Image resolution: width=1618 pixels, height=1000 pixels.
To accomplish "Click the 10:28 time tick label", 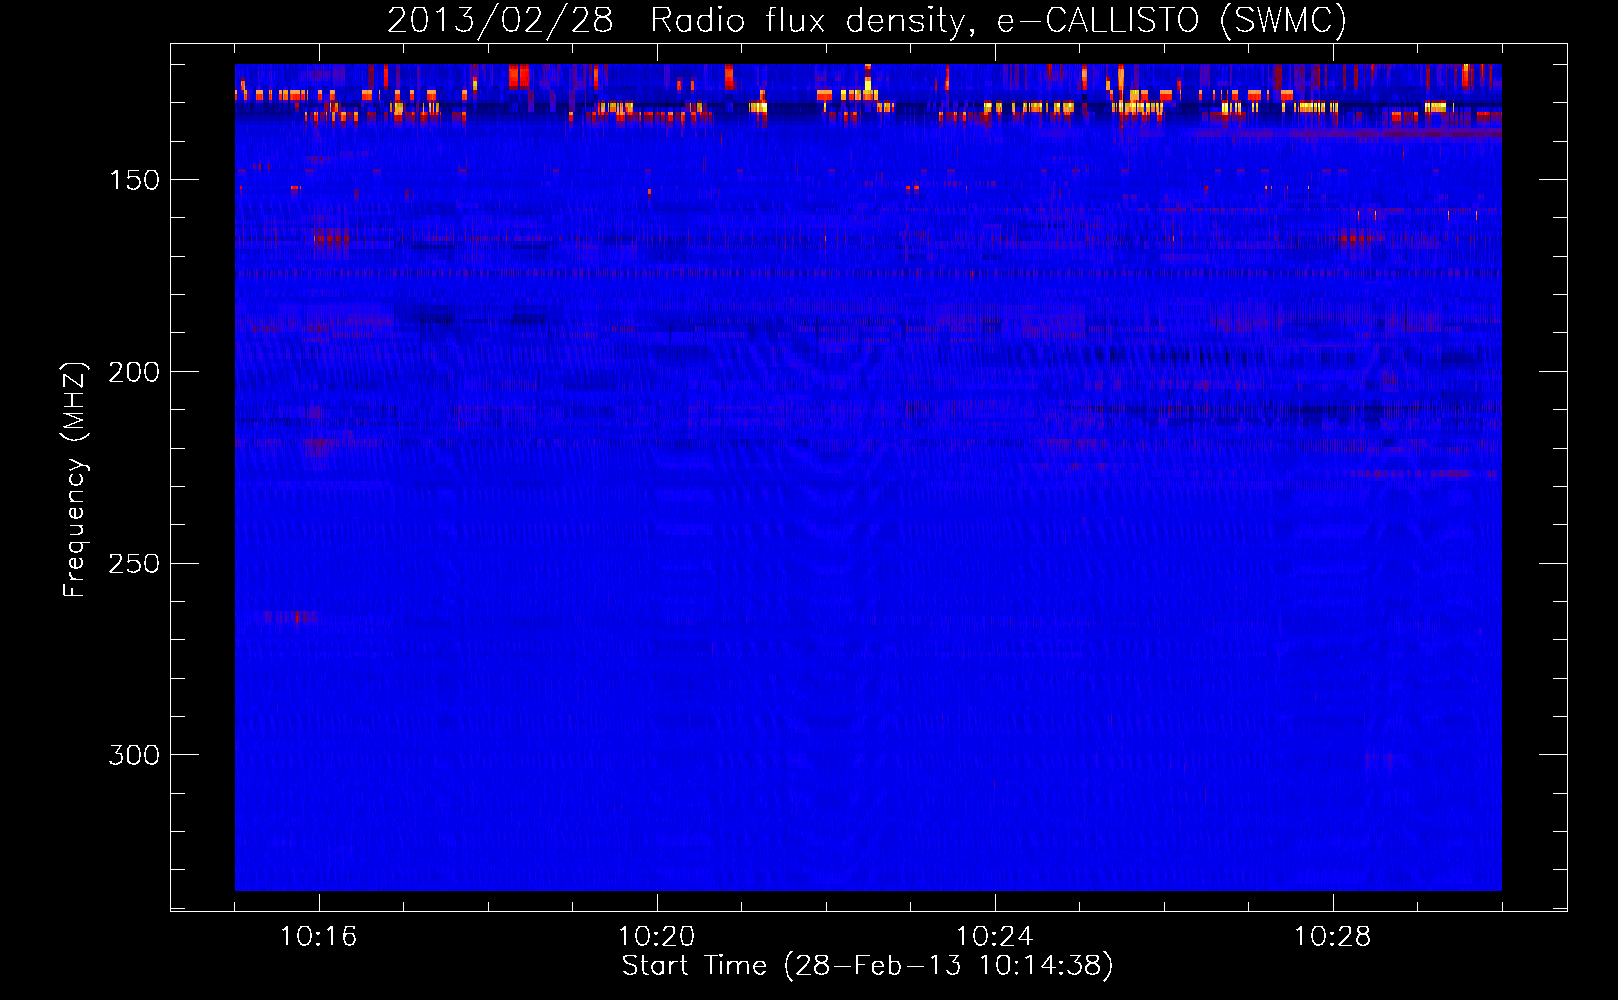I will pyautogui.click(x=1332, y=937).
